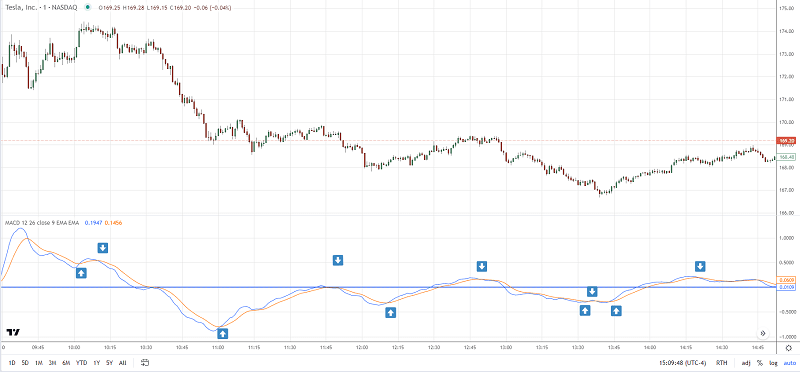The width and height of the screenshot is (800, 372).
Task: Click the TradingView logo
Action: coord(13,333)
